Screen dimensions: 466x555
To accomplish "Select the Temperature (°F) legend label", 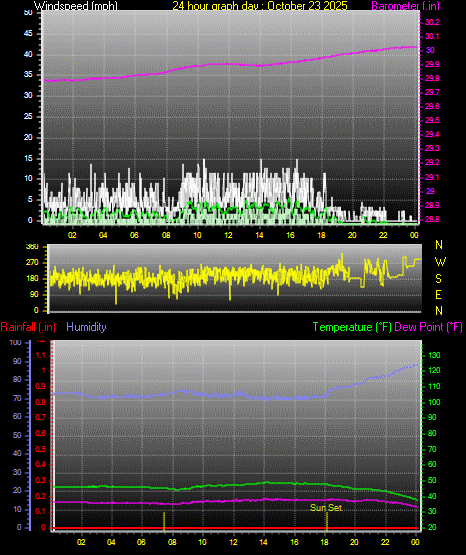I will pyautogui.click(x=352, y=327).
